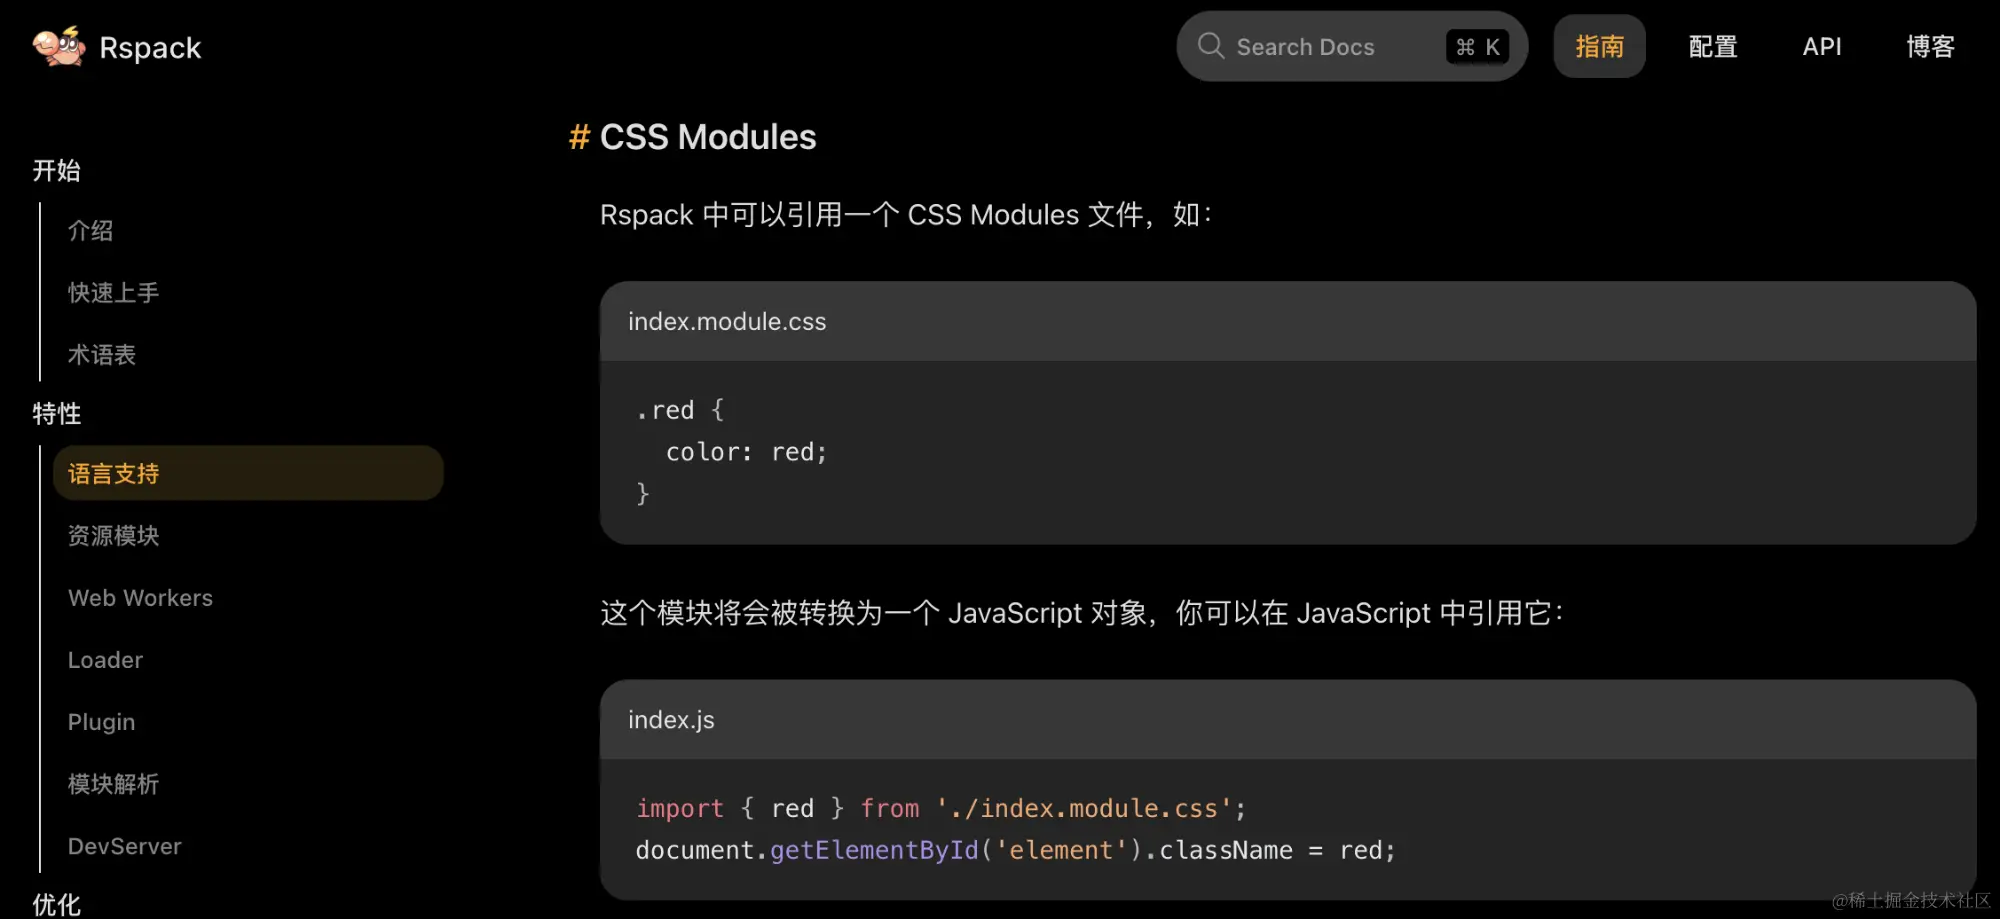
Task: Click the CSS Modules heading text
Action: point(708,137)
